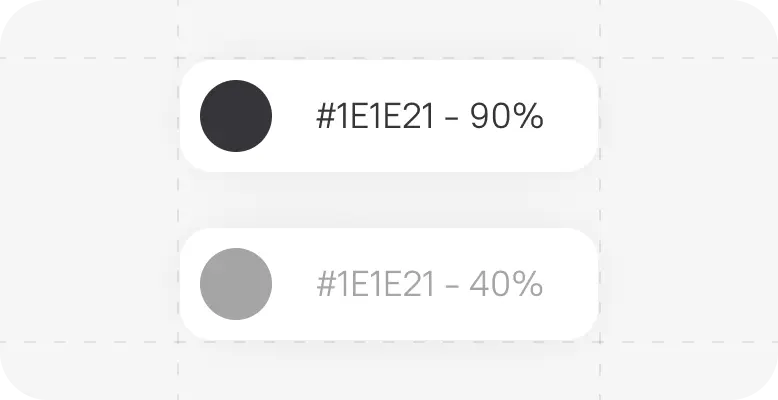Click the top-left guide line intersection
778x400 pixels.
[x=178, y=58]
